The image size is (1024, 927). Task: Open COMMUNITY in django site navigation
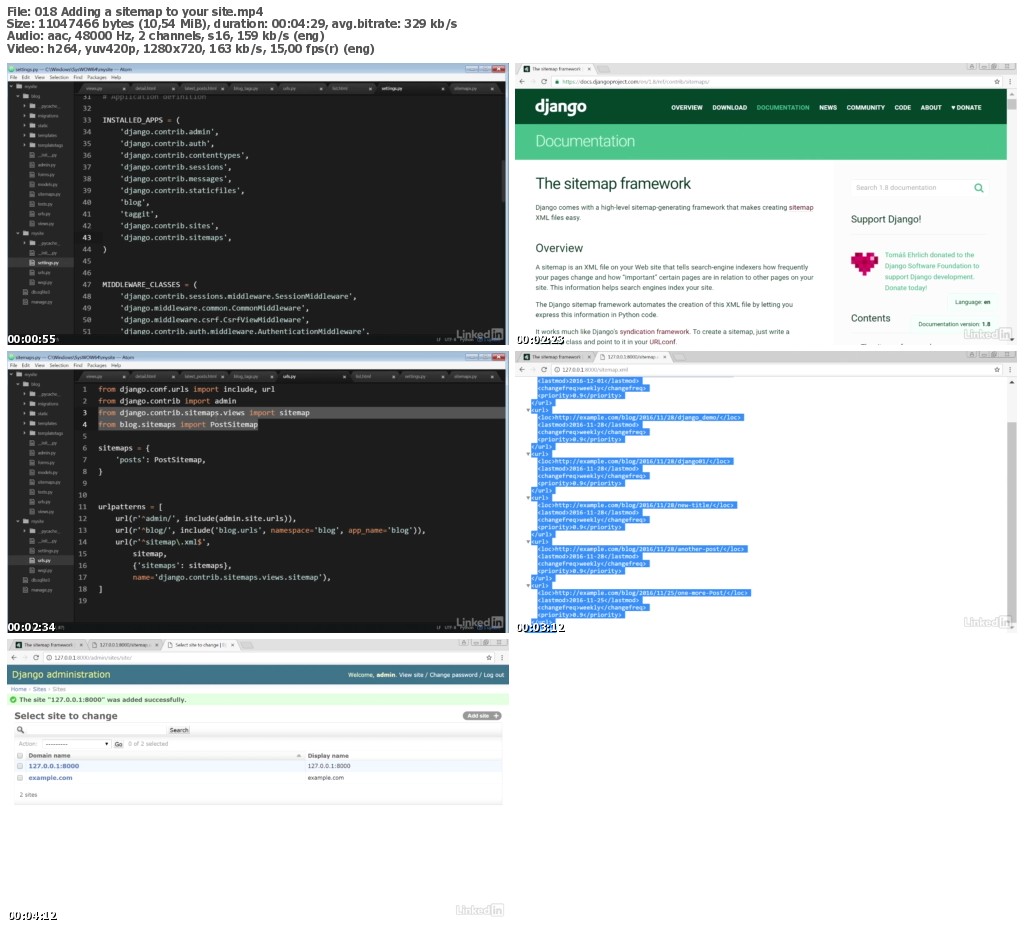click(x=865, y=108)
